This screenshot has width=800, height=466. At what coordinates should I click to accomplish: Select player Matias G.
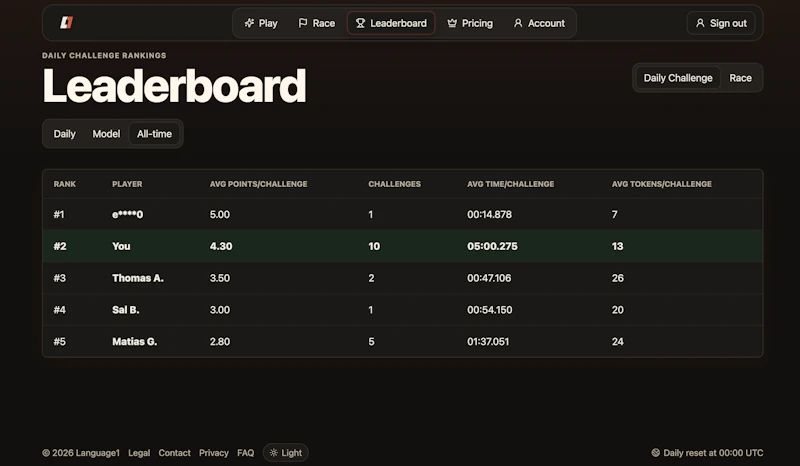pyautogui.click(x=135, y=341)
